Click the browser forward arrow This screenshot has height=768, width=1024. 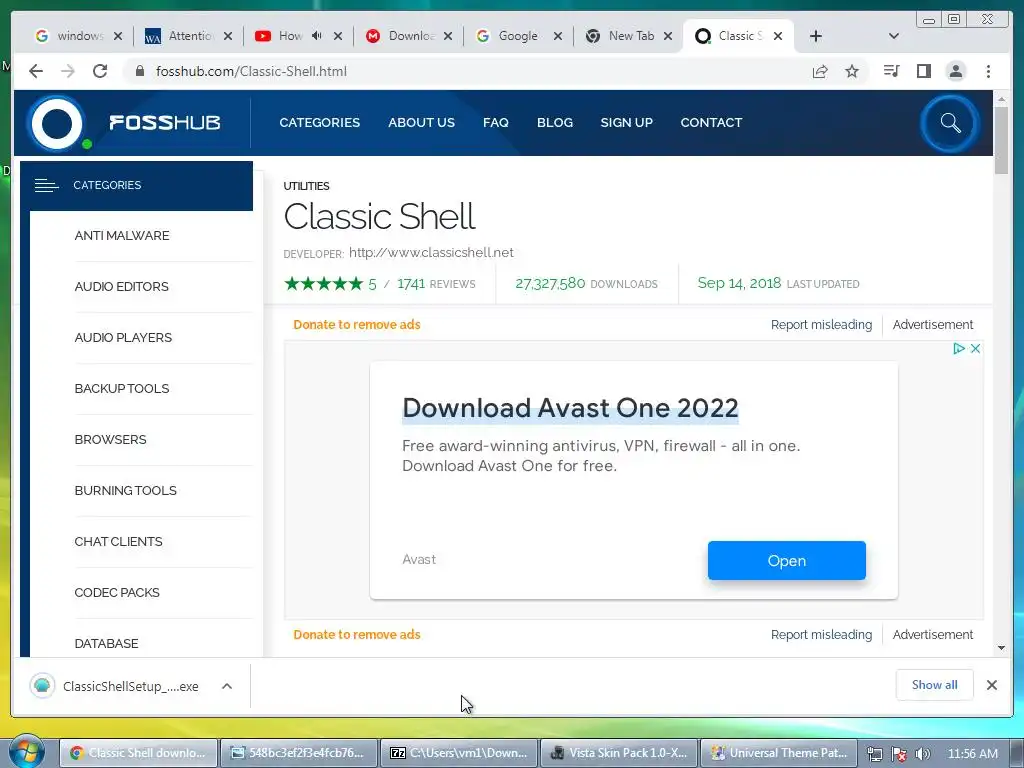(68, 71)
